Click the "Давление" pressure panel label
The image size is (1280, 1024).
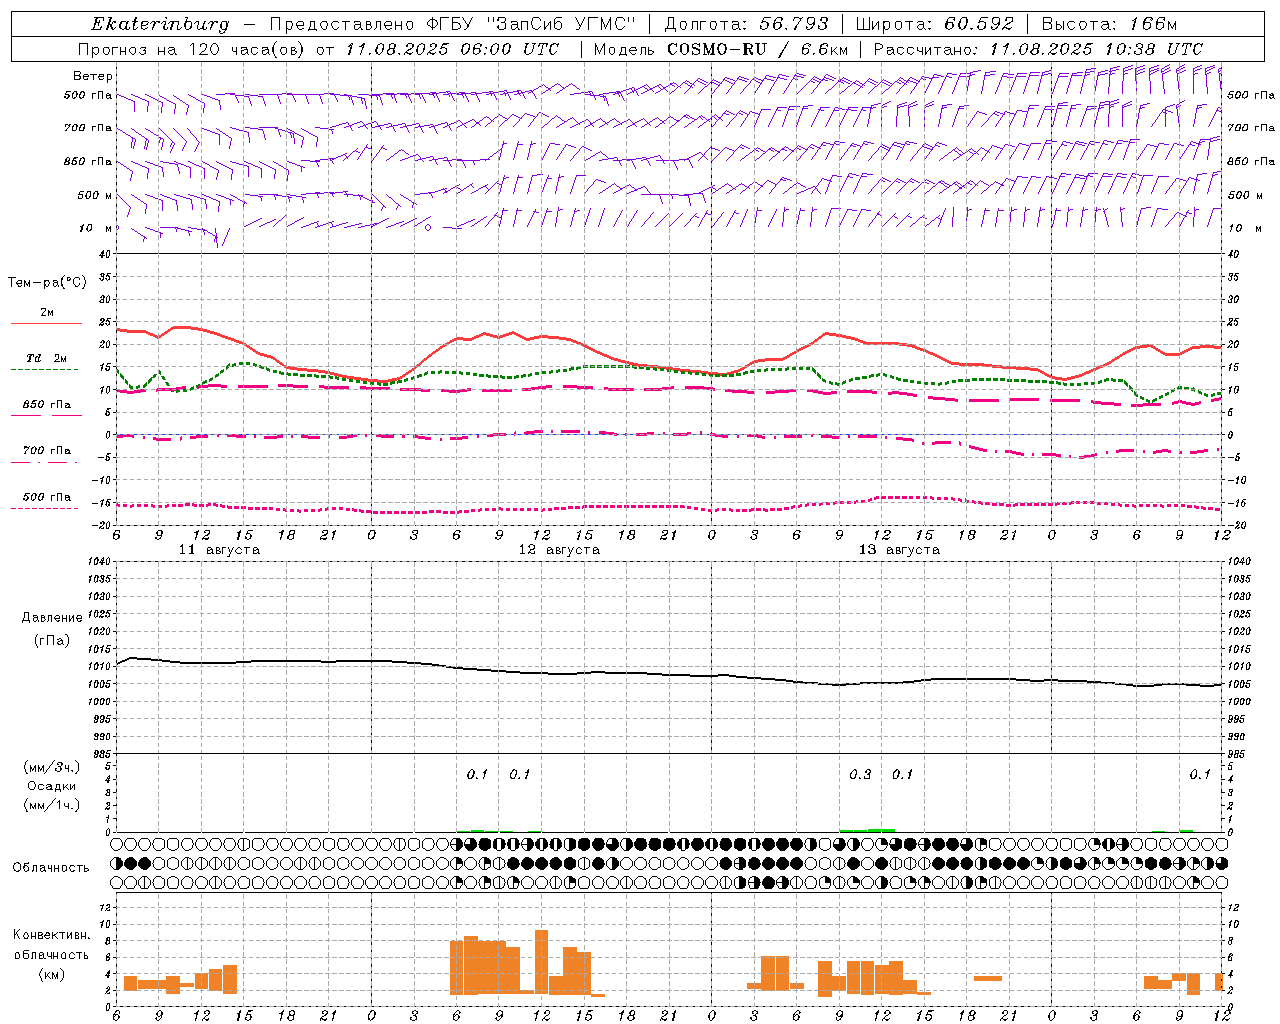52,618
